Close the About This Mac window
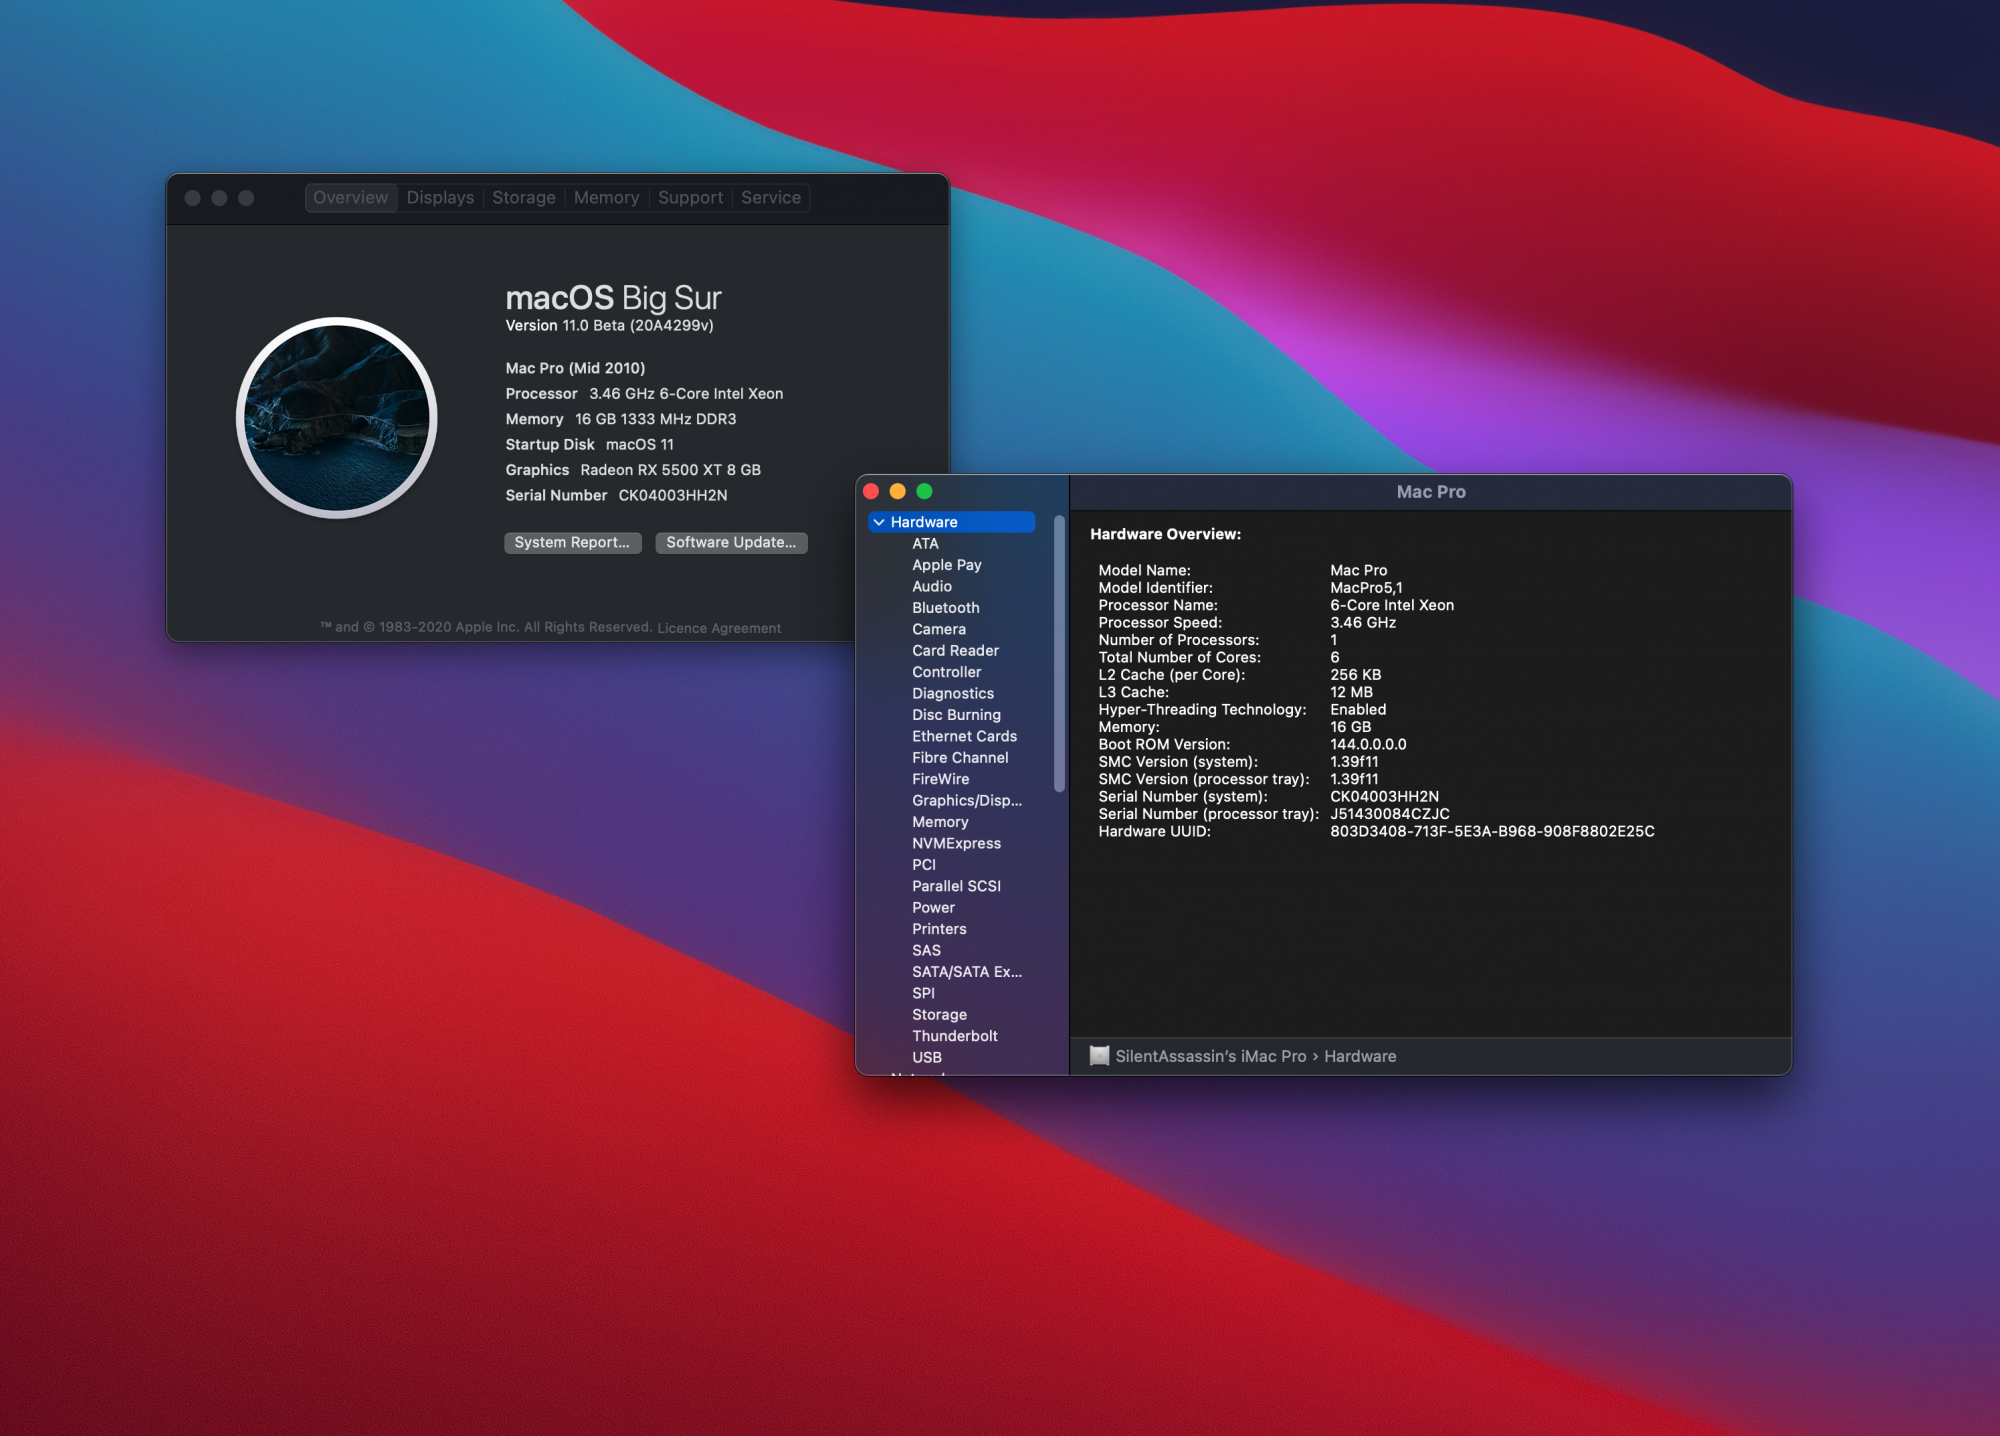The width and height of the screenshot is (2000, 1436). click(x=193, y=198)
